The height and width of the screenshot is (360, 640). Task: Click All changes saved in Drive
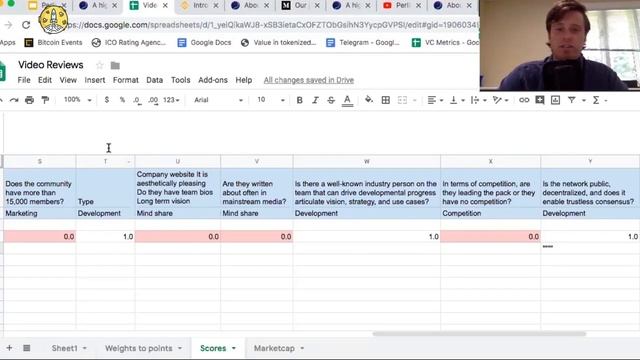point(309,80)
